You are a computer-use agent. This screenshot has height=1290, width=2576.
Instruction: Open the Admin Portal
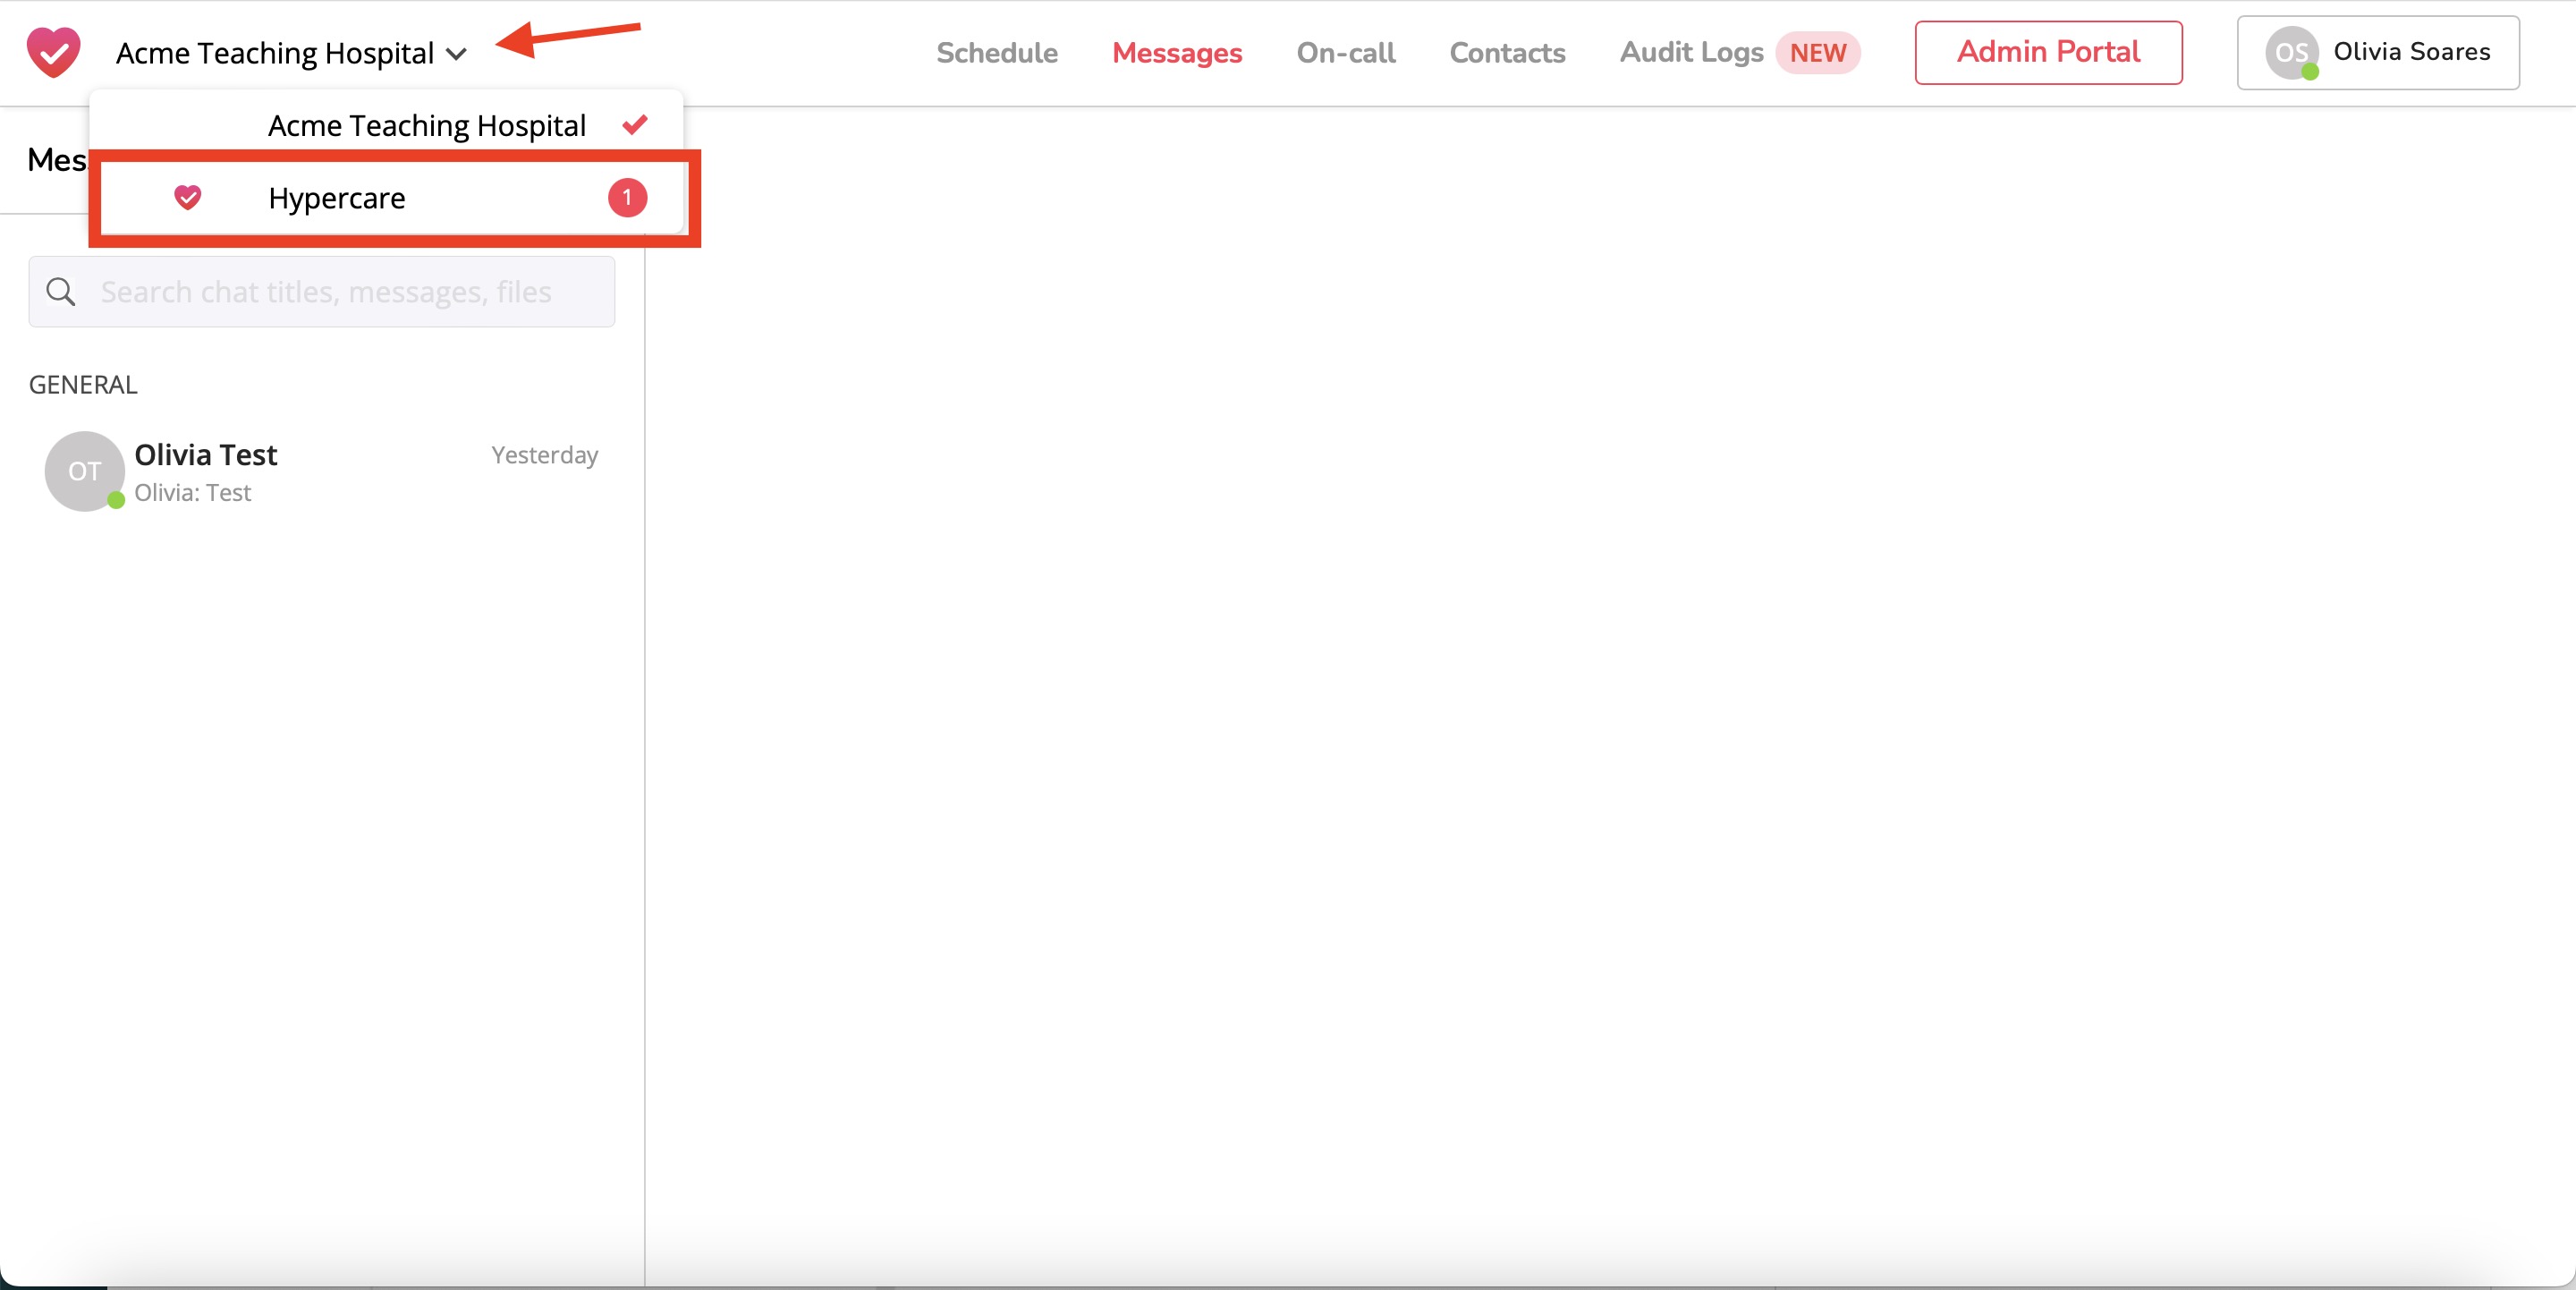(x=2048, y=52)
